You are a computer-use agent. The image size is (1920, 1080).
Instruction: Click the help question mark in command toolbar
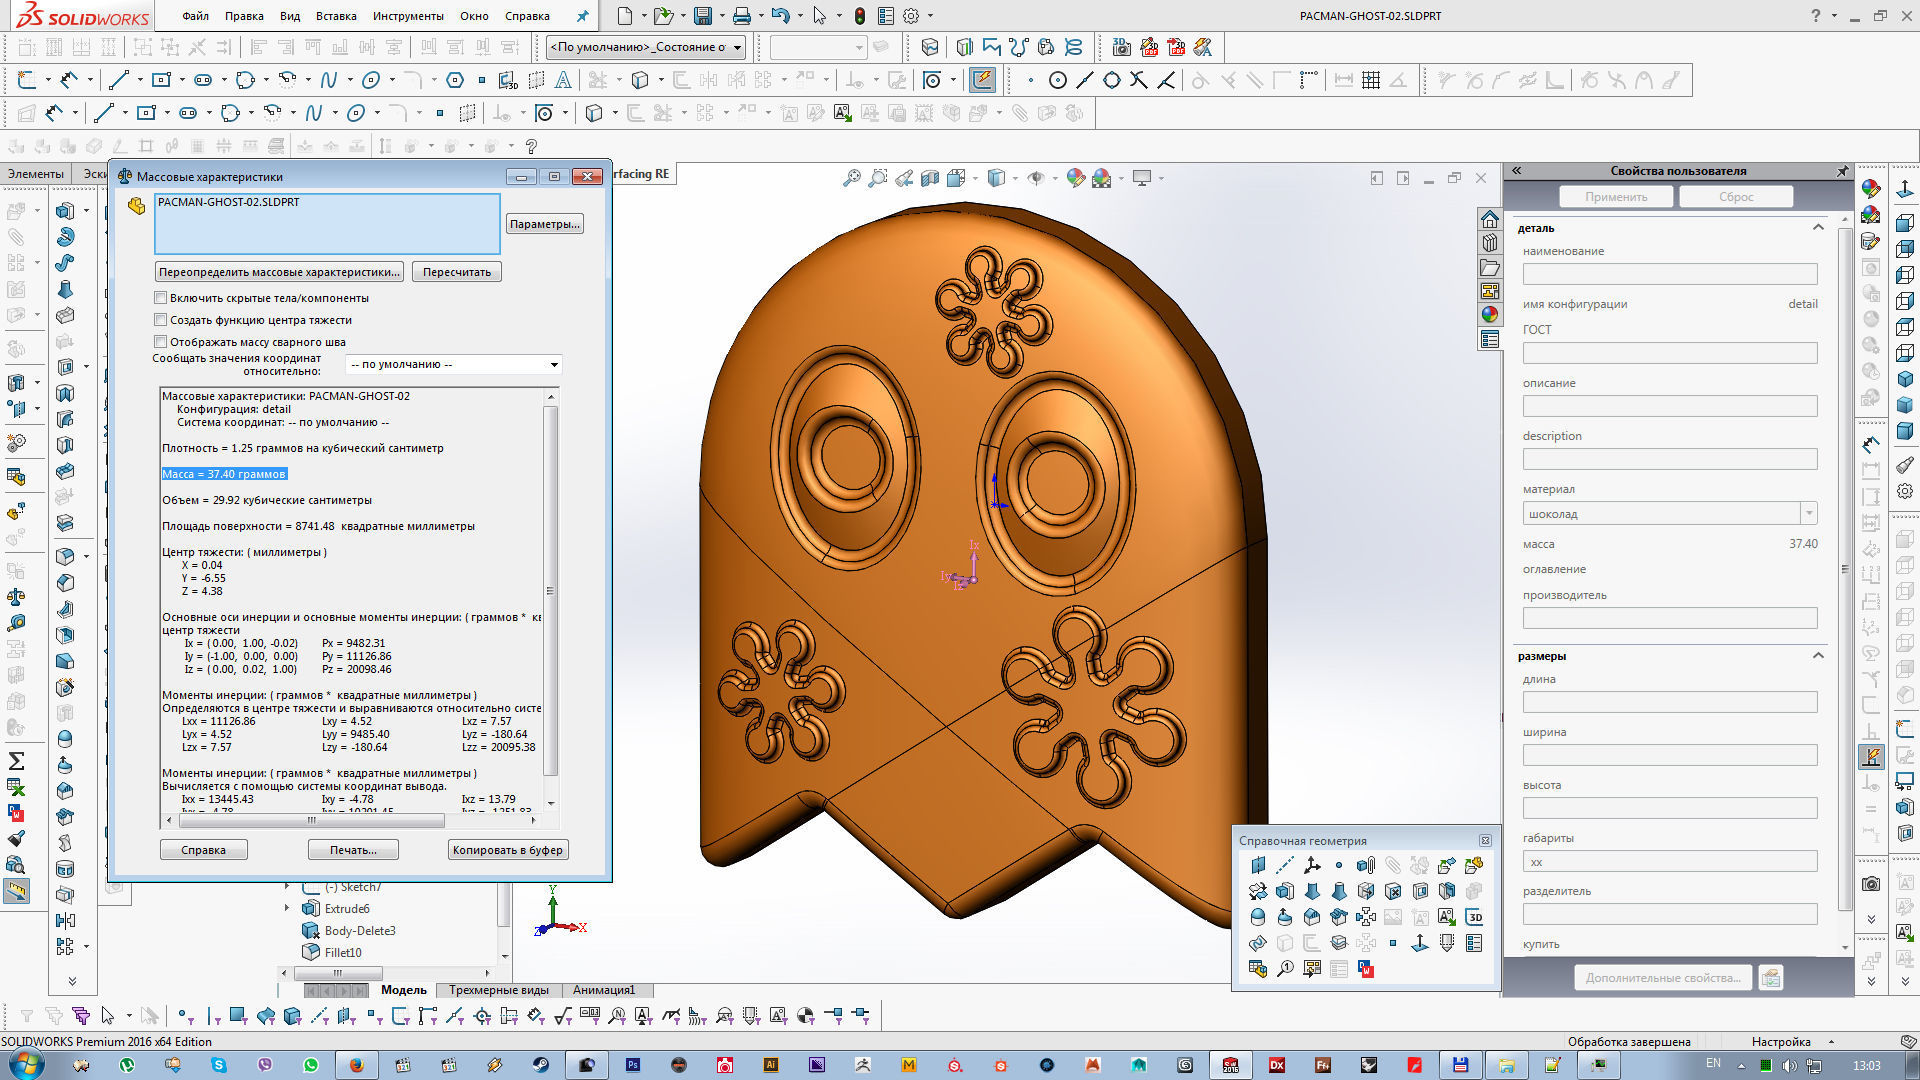(x=532, y=146)
